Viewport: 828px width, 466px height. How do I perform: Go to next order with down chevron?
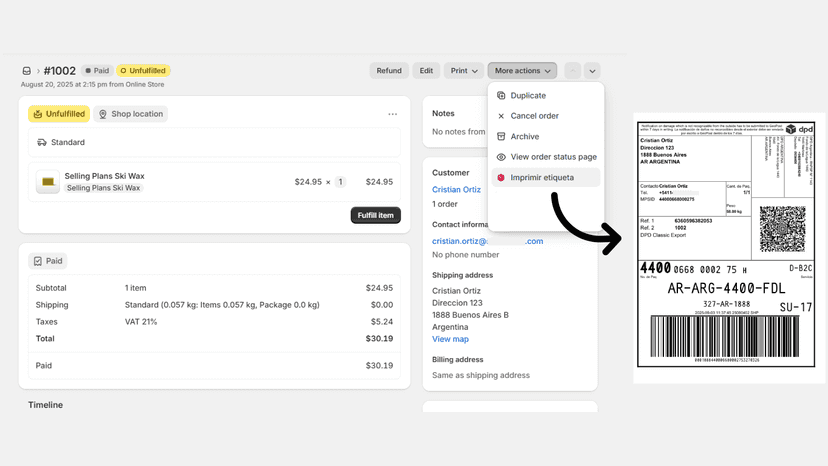[592, 71]
